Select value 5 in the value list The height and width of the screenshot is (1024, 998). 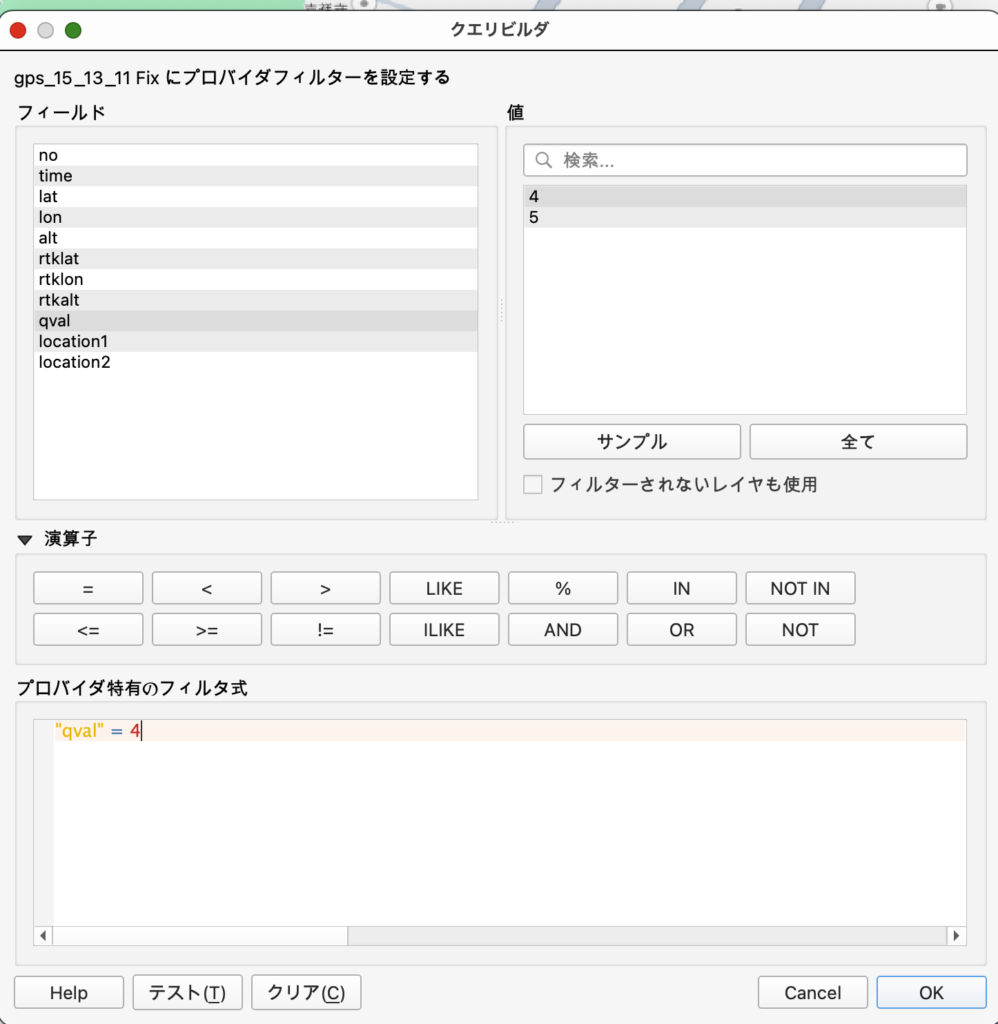point(745,217)
